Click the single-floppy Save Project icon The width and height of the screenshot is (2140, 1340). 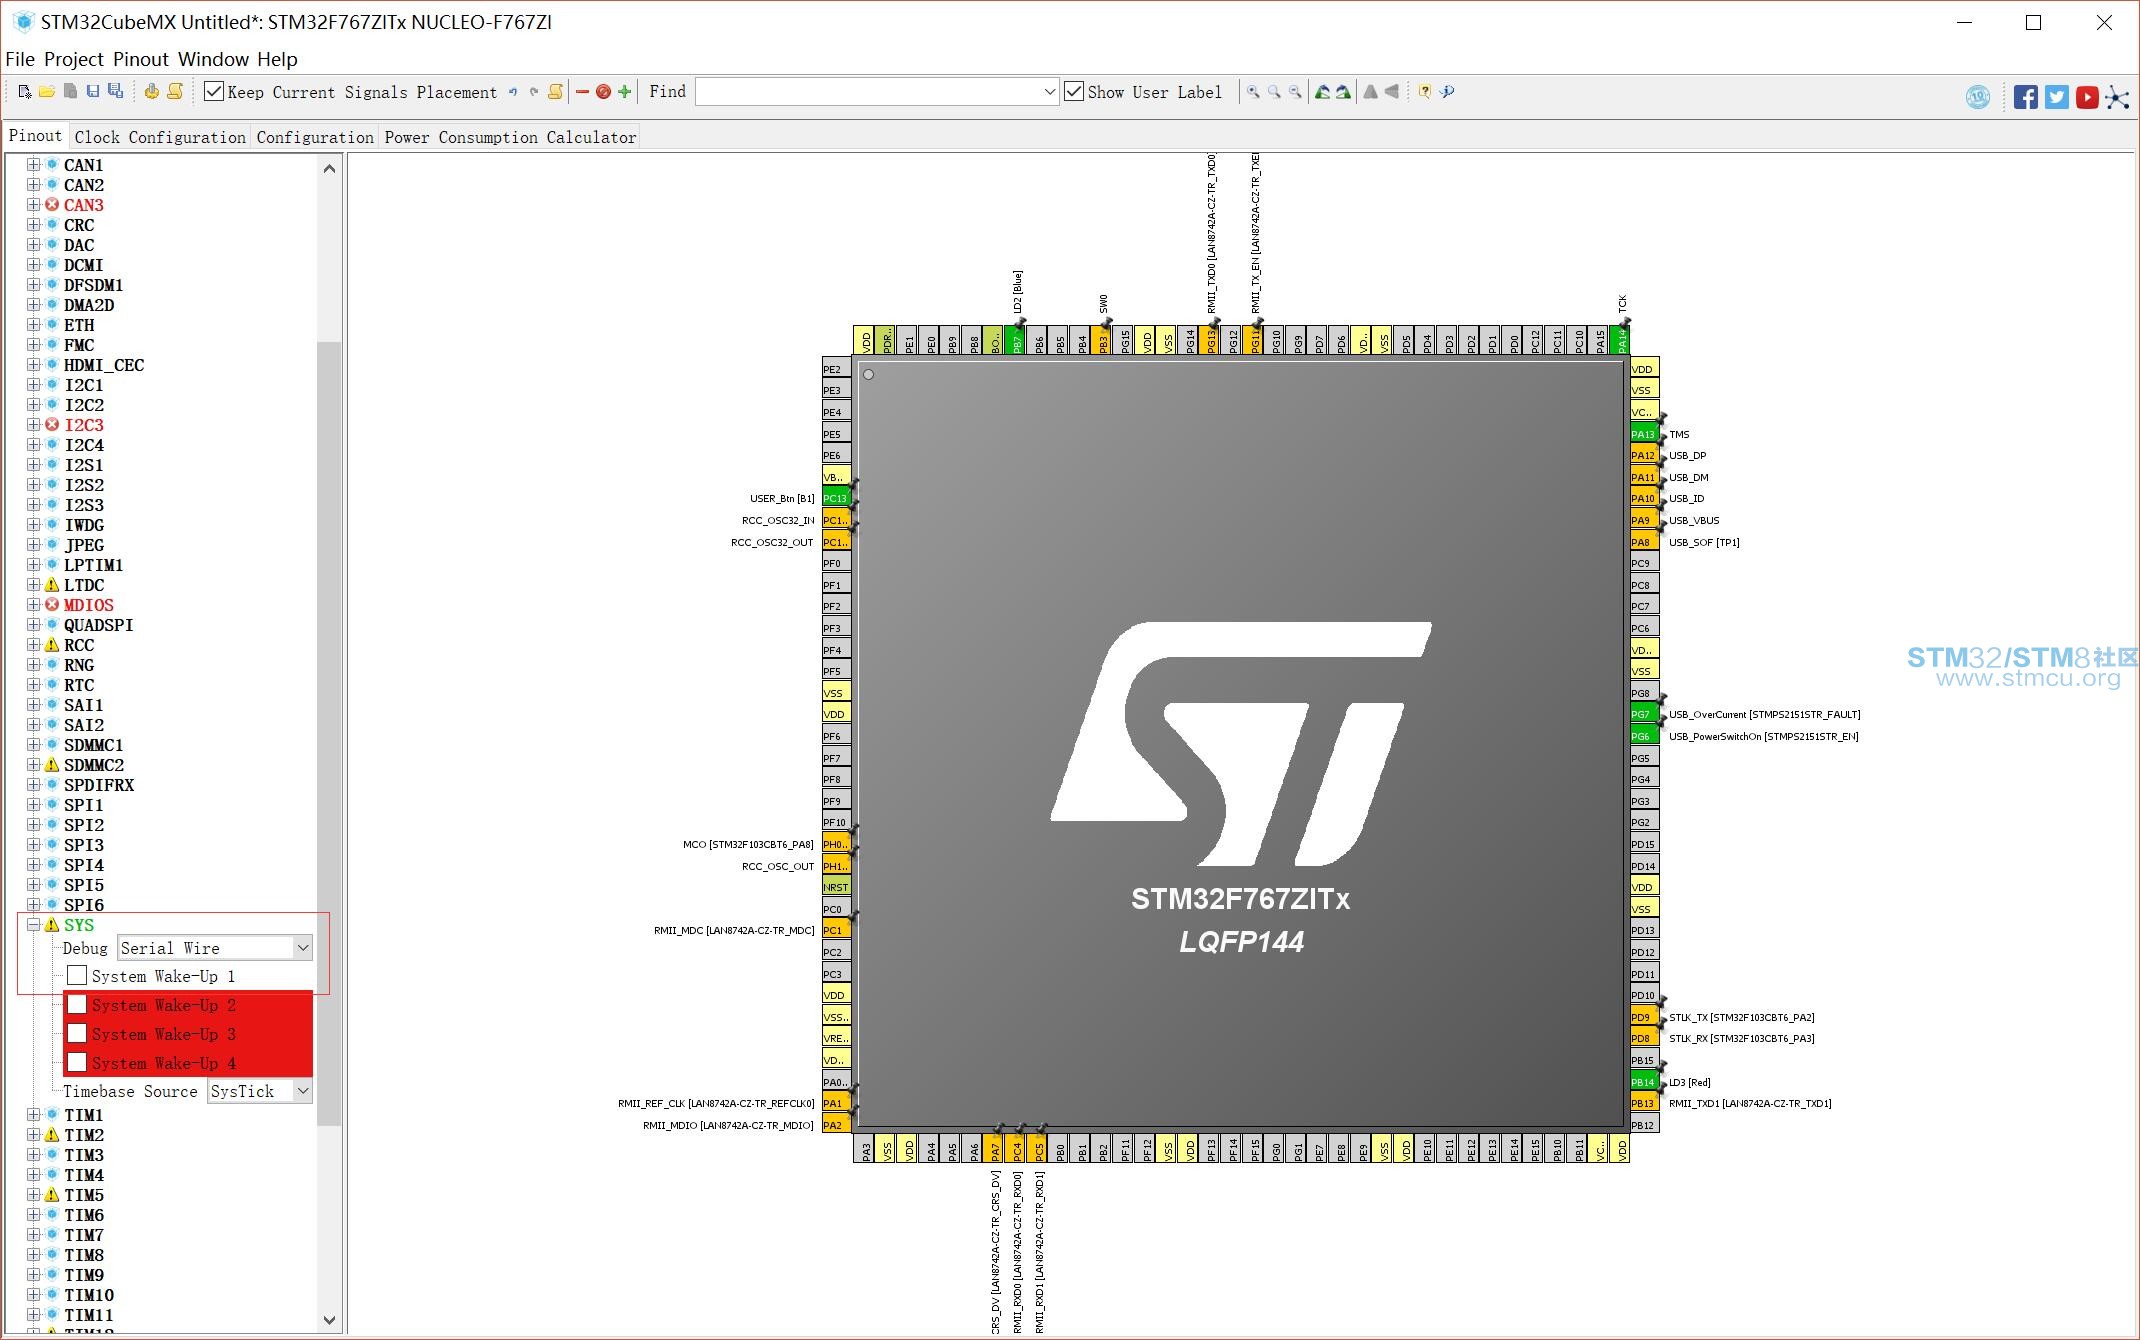[93, 92]
